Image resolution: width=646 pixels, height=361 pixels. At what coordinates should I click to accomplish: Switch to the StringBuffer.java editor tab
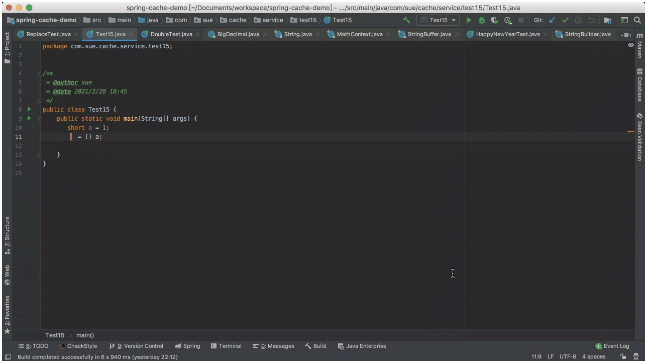(x=428, y=34)
